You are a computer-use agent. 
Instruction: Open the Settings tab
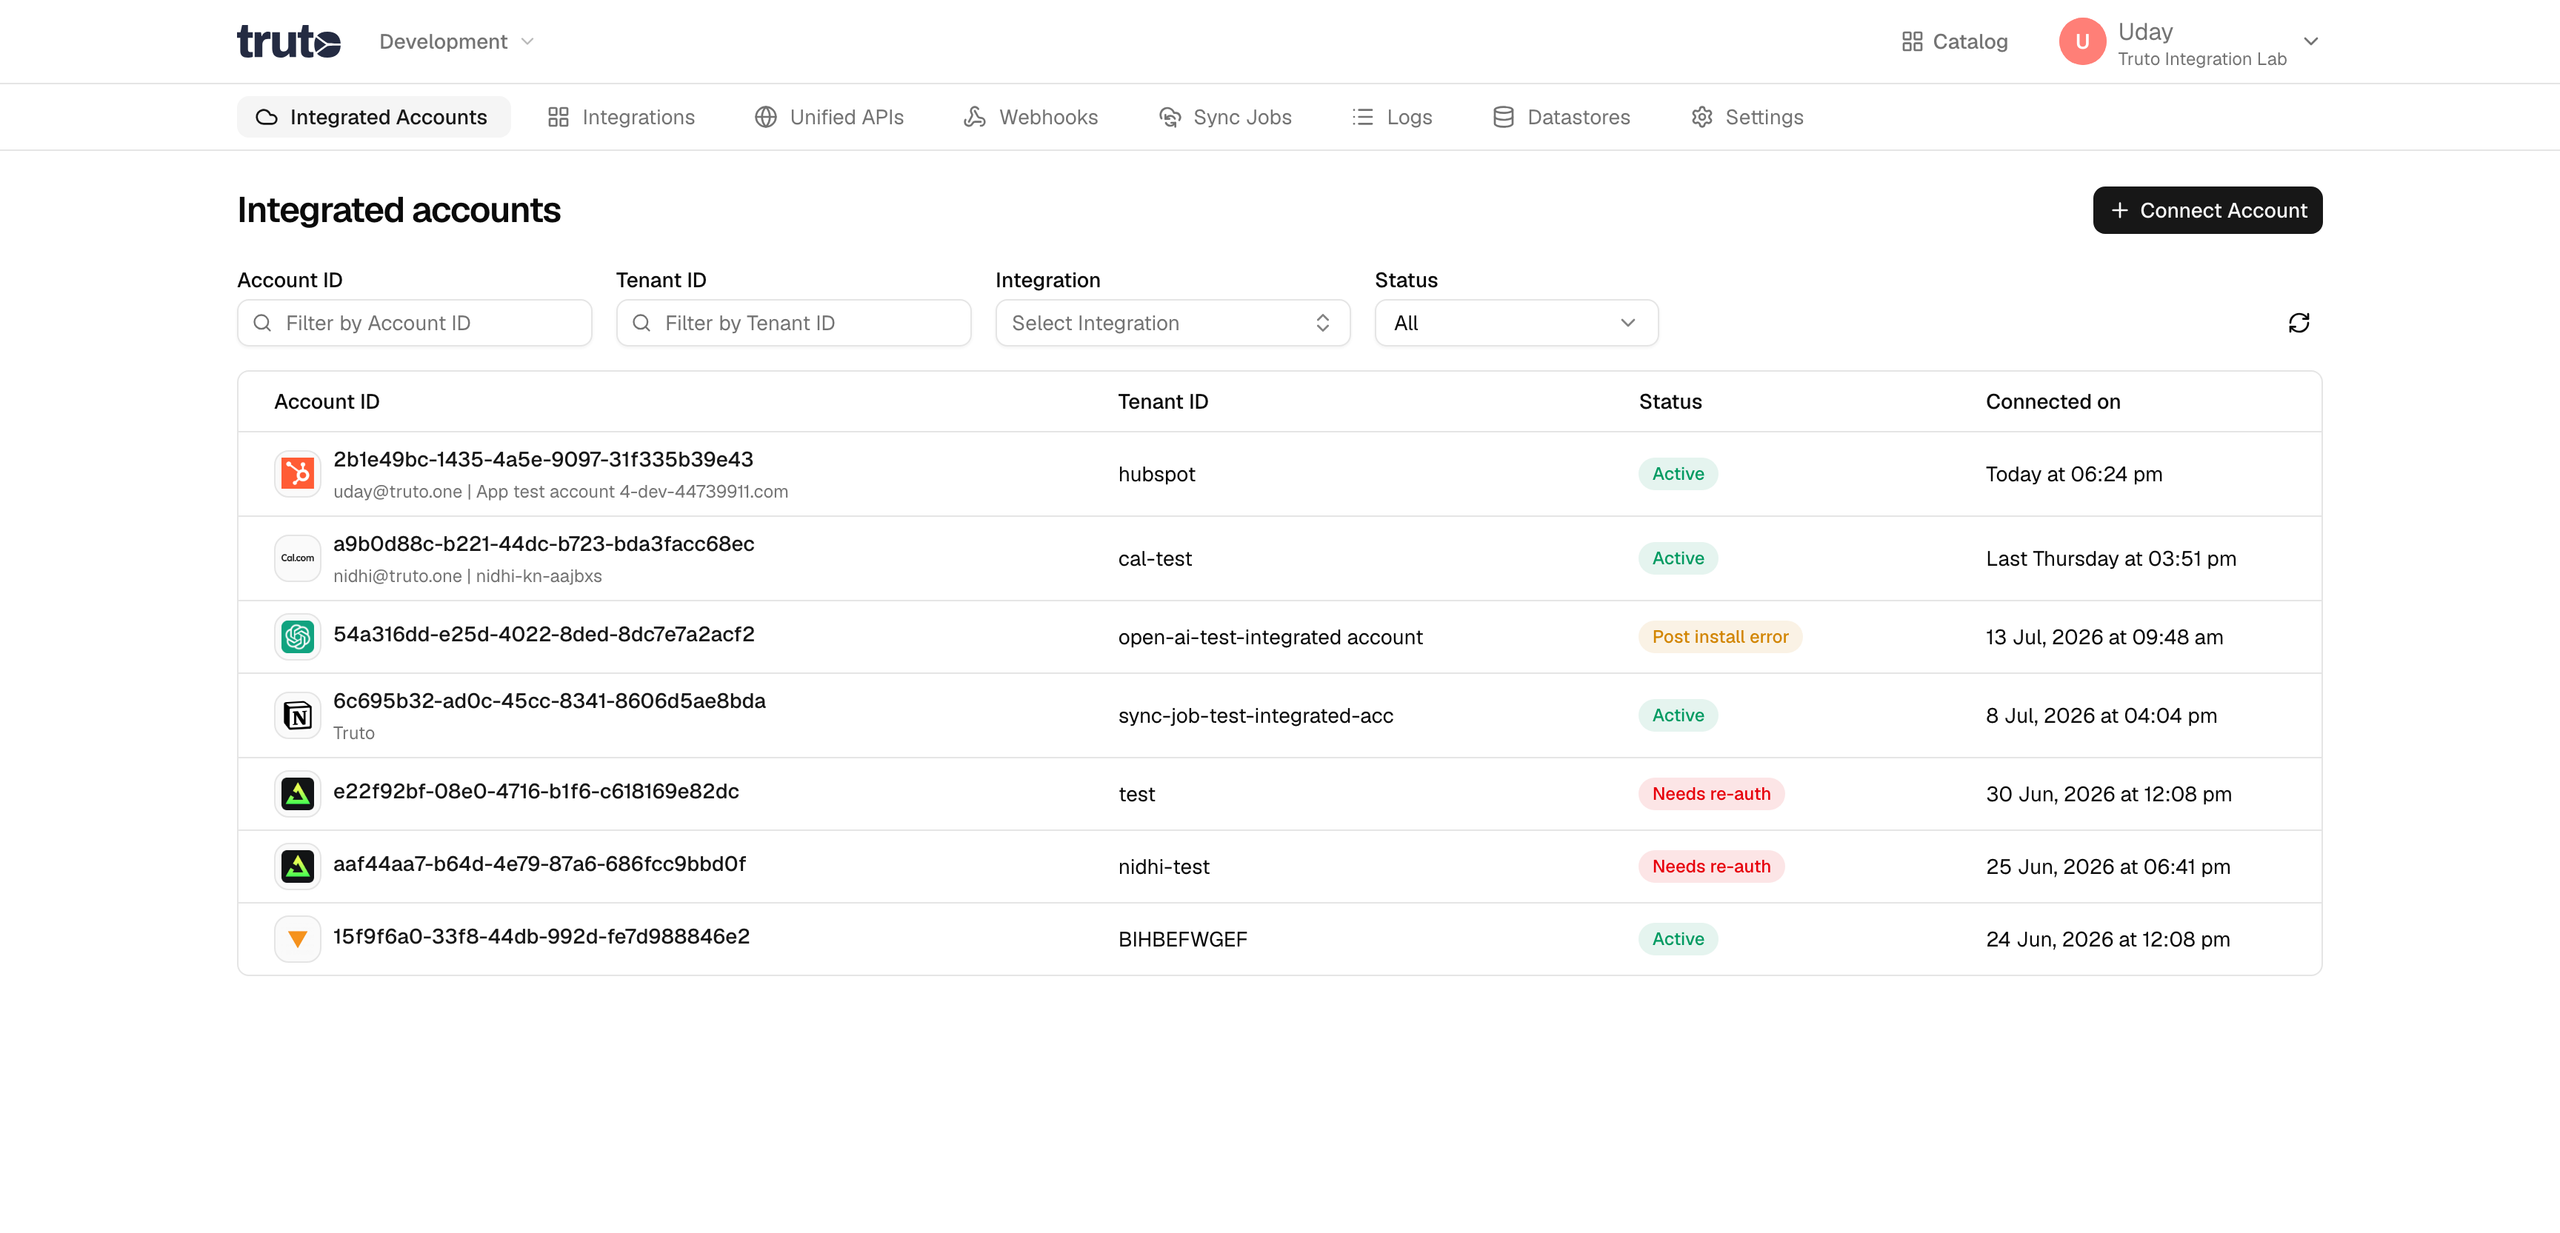point(1747,117)
